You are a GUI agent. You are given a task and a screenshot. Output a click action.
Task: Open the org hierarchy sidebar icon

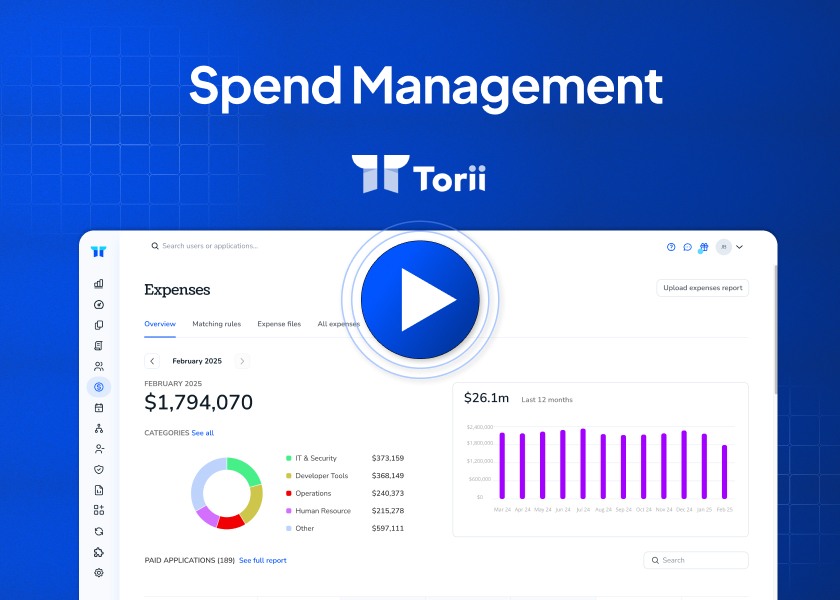(99, 428)
